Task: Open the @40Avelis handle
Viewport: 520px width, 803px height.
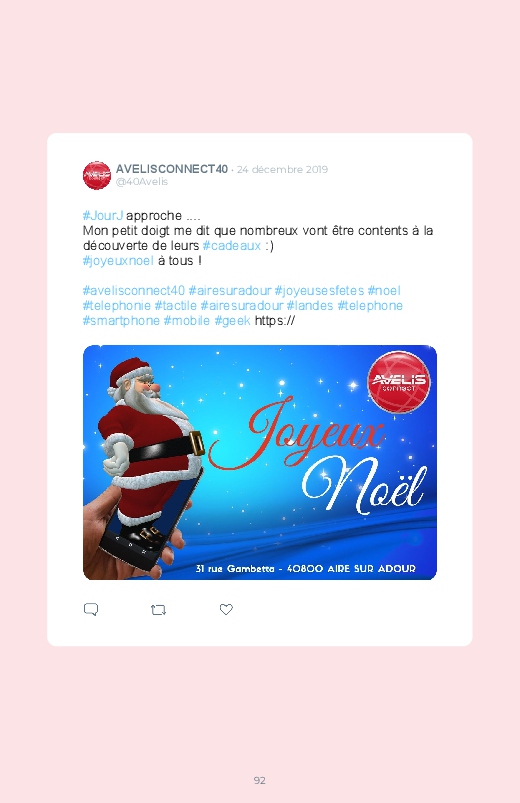Action: click(x=142, y=182)
